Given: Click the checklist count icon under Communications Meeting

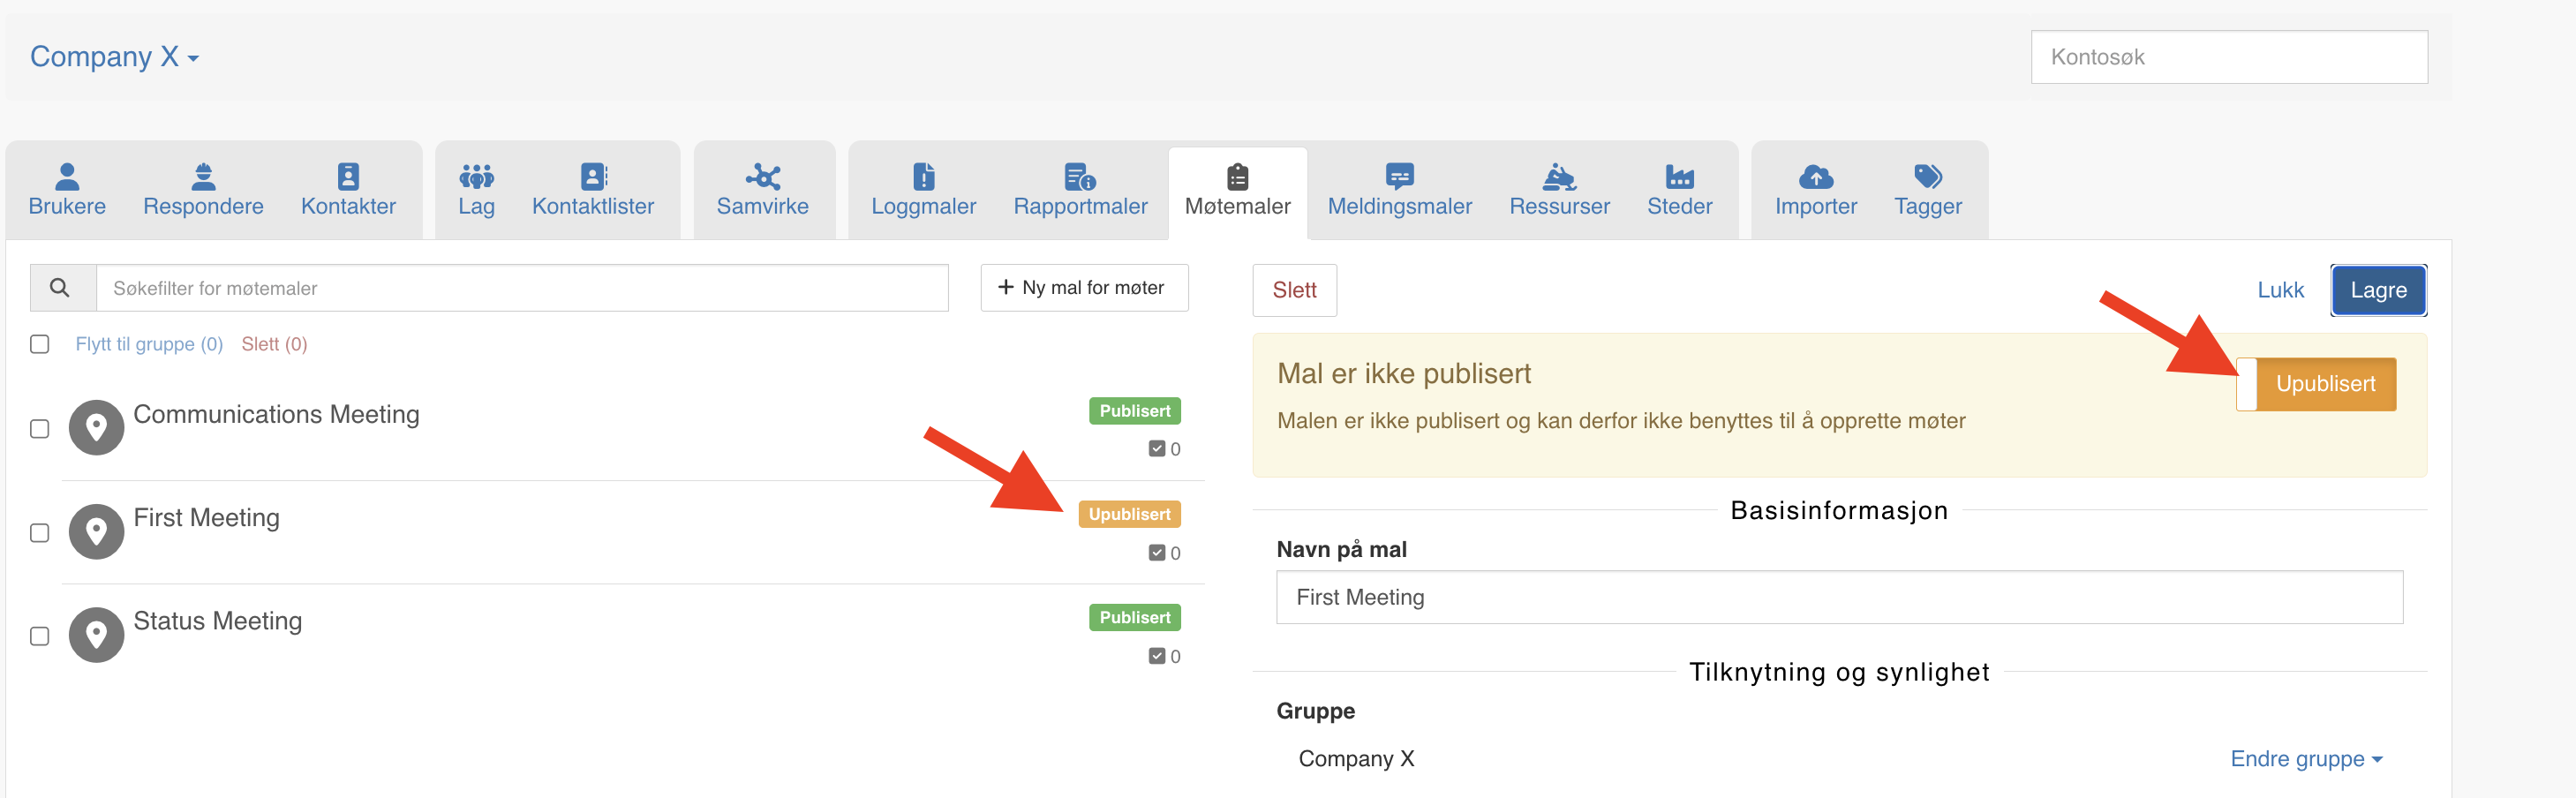Looking at the screenshot, I should (x=1157, y=449).
